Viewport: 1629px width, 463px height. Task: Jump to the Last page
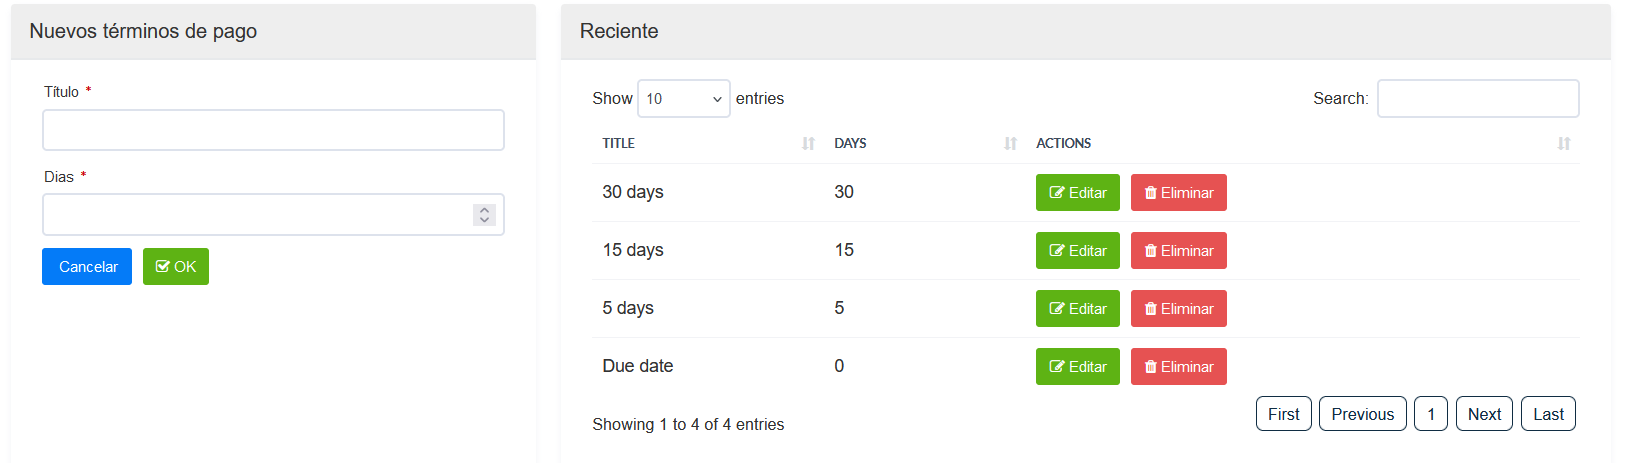tap(1548, 414)
